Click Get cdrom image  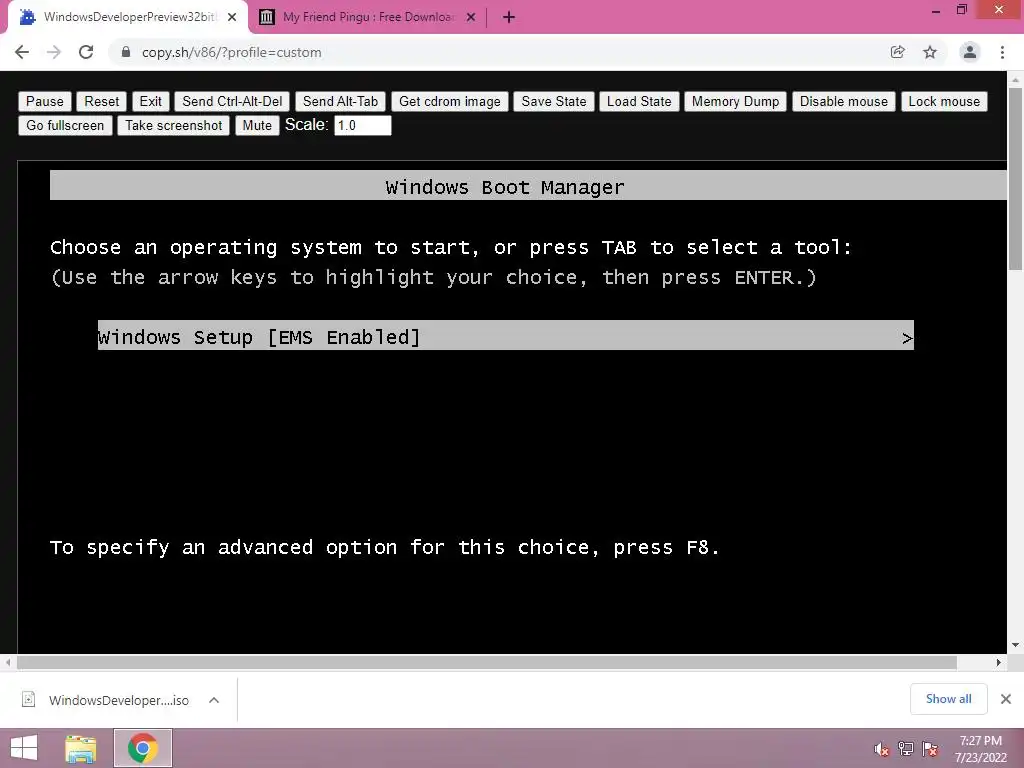click(449, 101)
